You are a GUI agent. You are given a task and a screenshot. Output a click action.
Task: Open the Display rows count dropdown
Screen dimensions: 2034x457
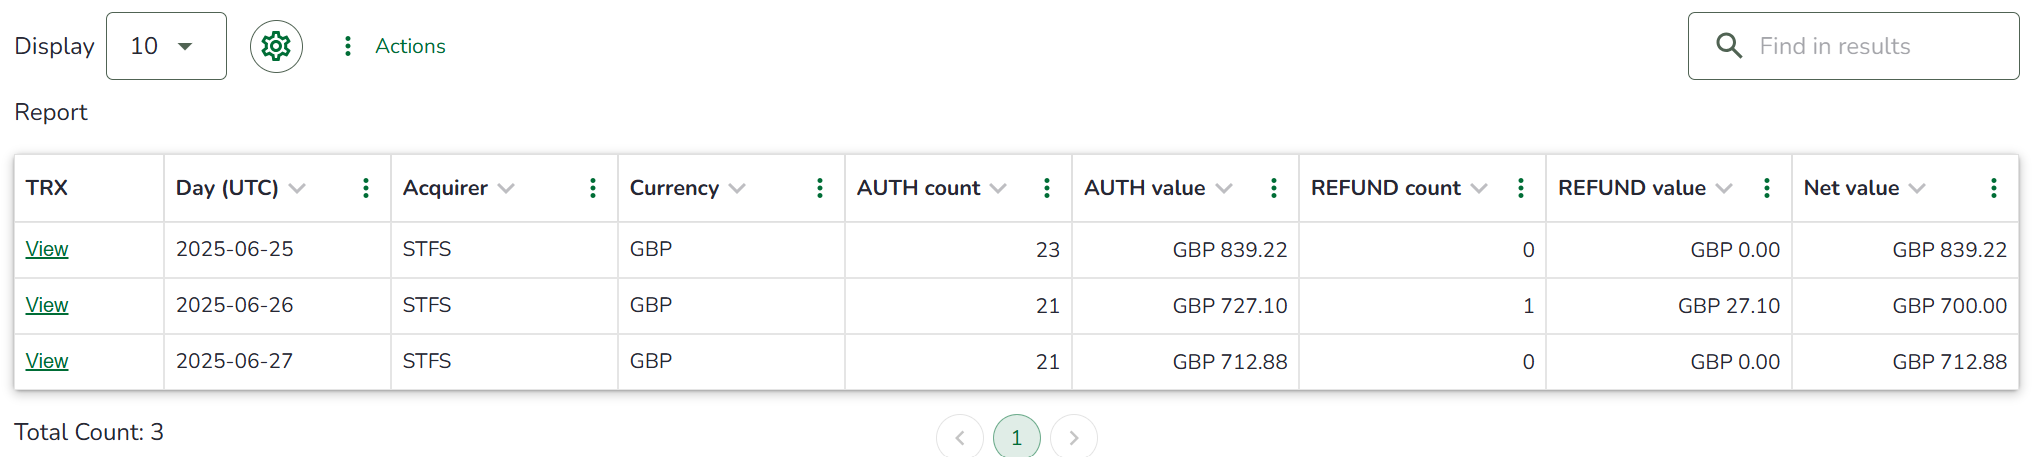point(166,46)
